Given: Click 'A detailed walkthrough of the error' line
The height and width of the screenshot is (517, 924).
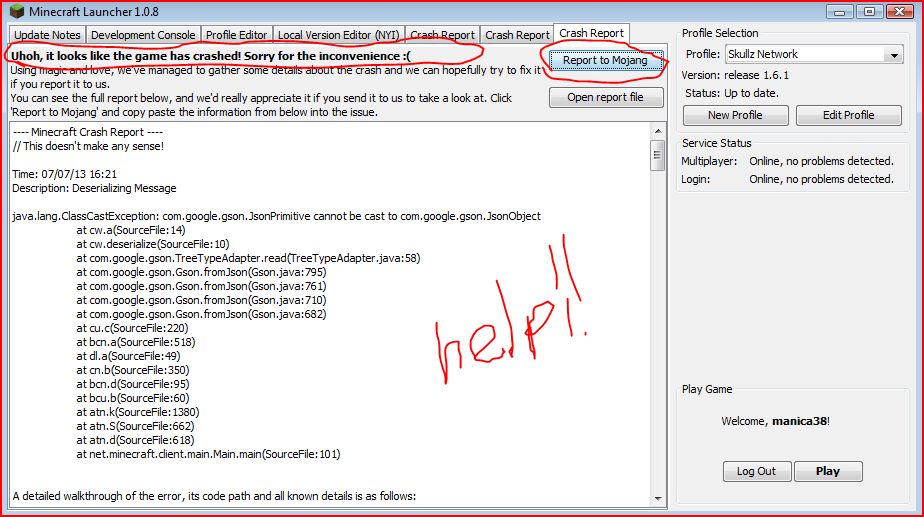Looking at the screenshot, I should pyautogui.click(x=214, y=496).
